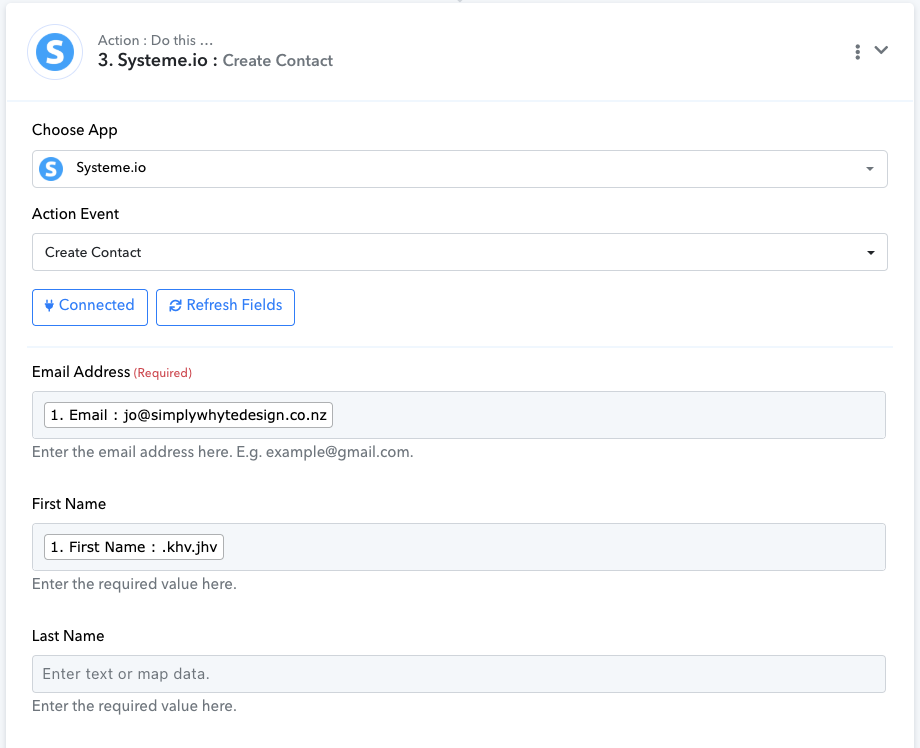Viewport: 920px width, 748px height.
Task: Open the Action Event dropdown
Action: (x=459, y=252)
